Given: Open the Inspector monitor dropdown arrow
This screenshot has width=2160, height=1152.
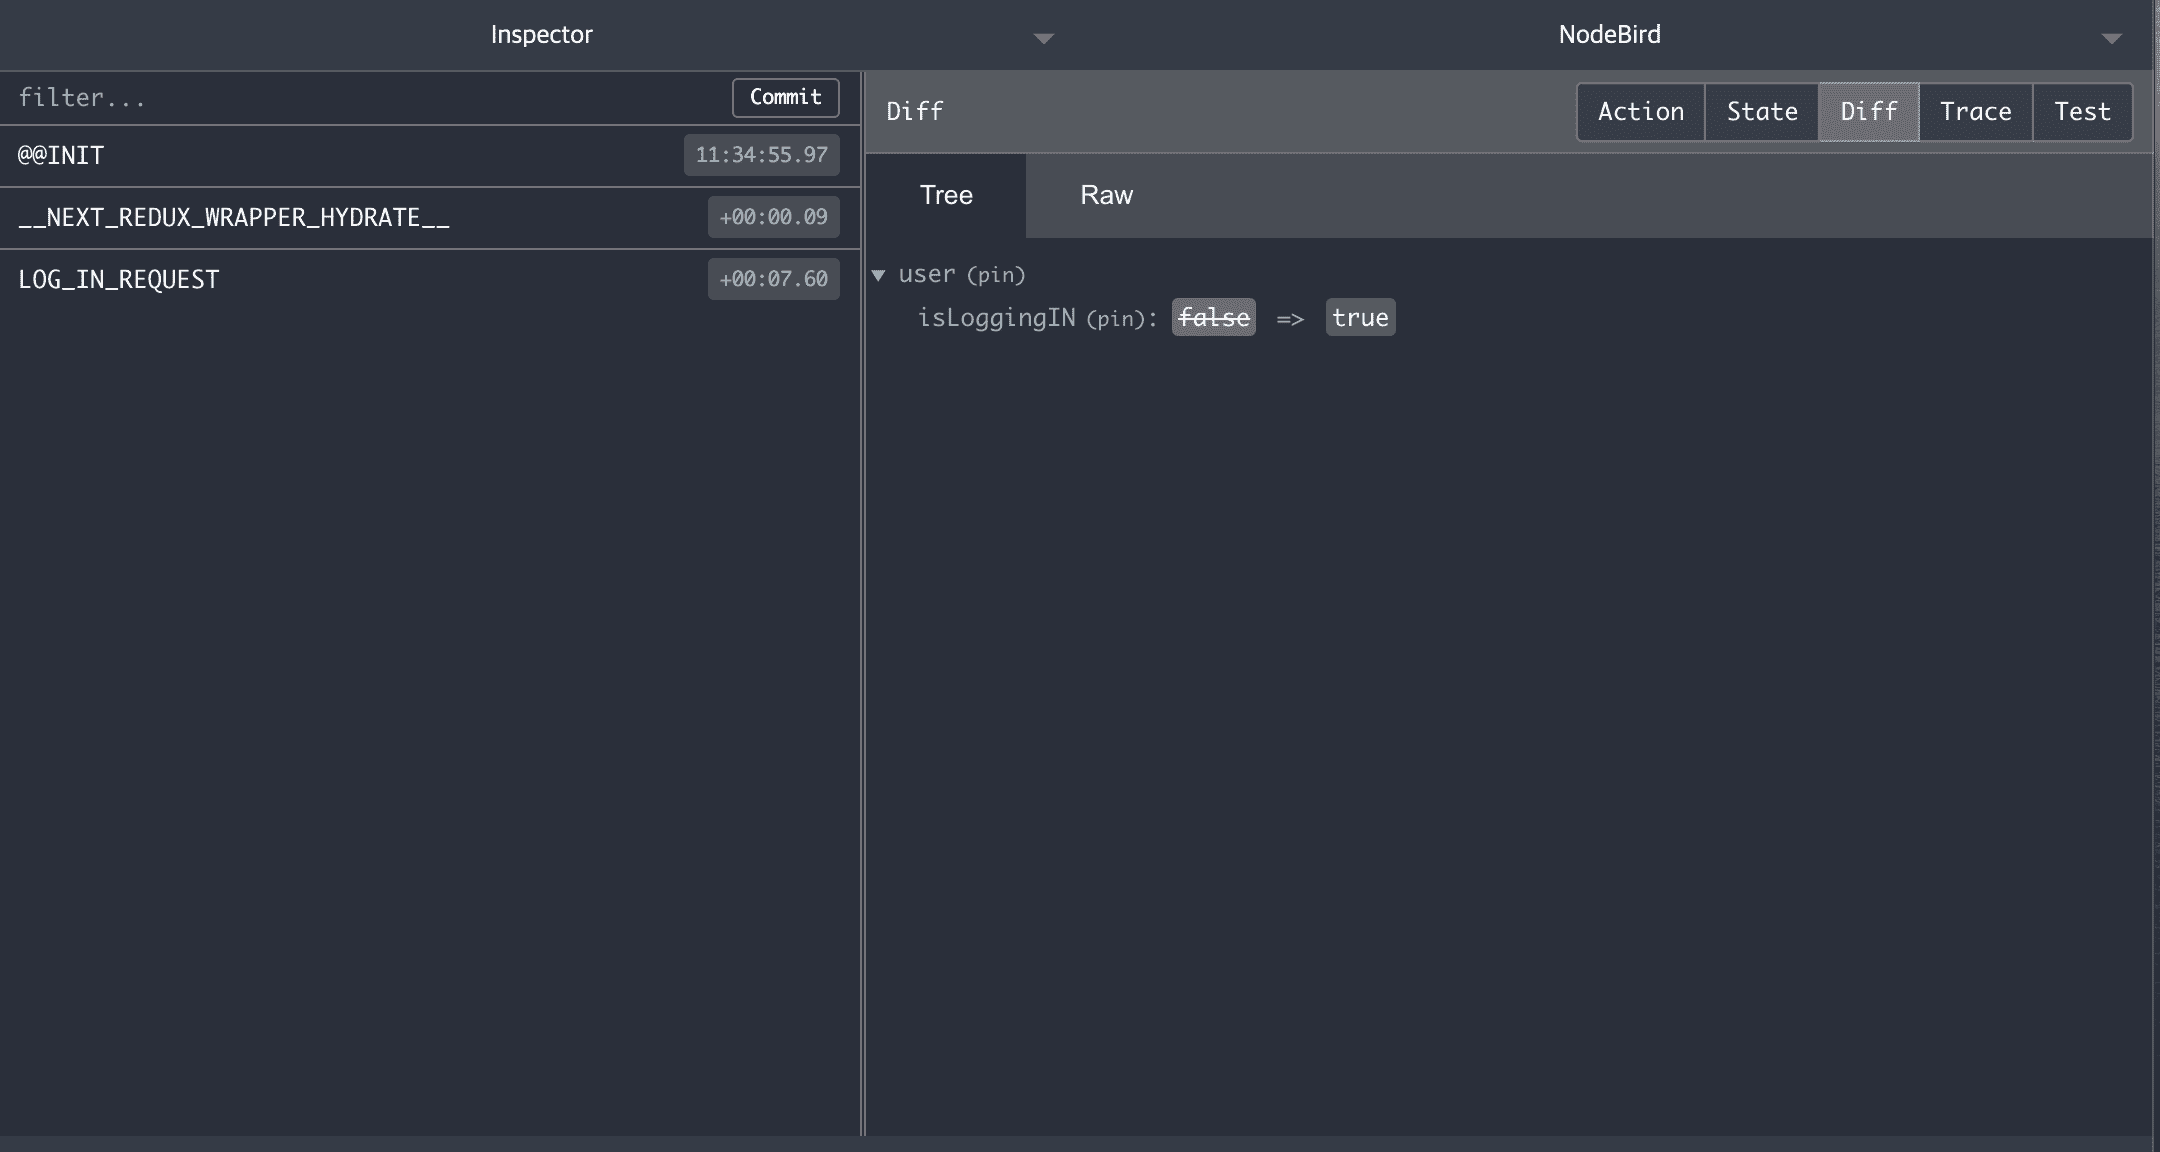Looking at the screenshot, I should coord(1043,38).
